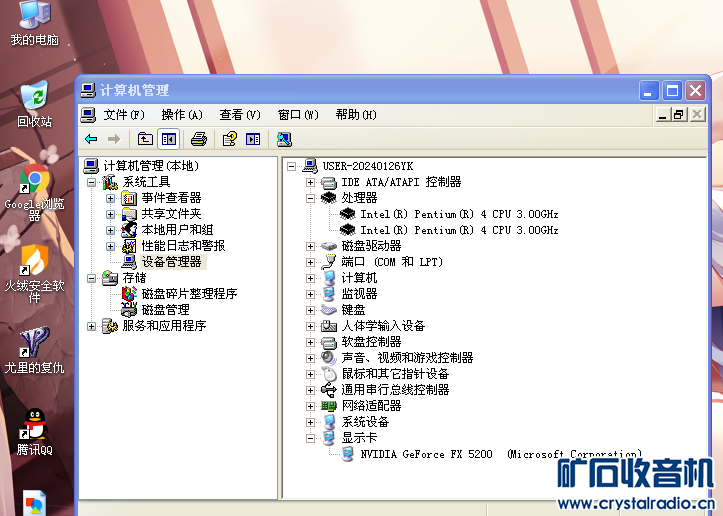Select the 回收站 recycle bin icon

point(35,104)
